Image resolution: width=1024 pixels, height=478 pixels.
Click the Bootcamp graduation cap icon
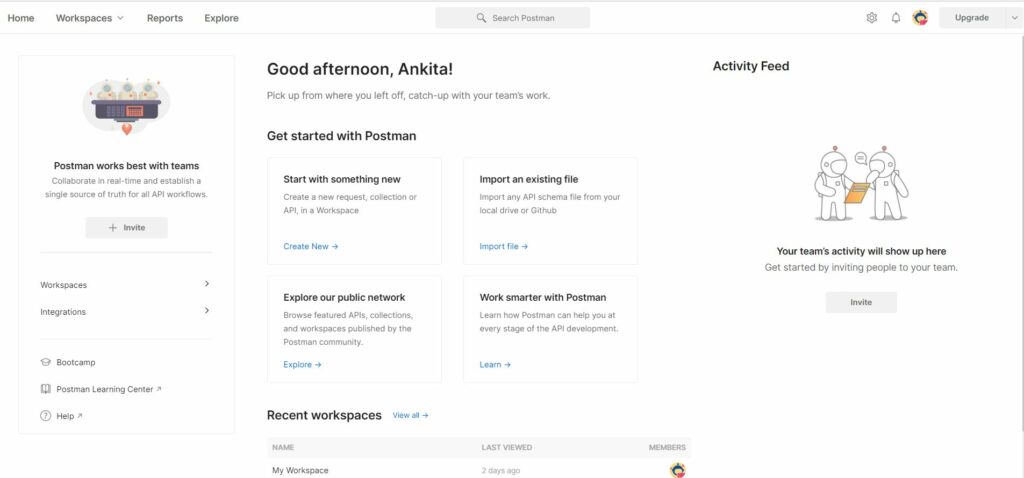click(46, 362)
